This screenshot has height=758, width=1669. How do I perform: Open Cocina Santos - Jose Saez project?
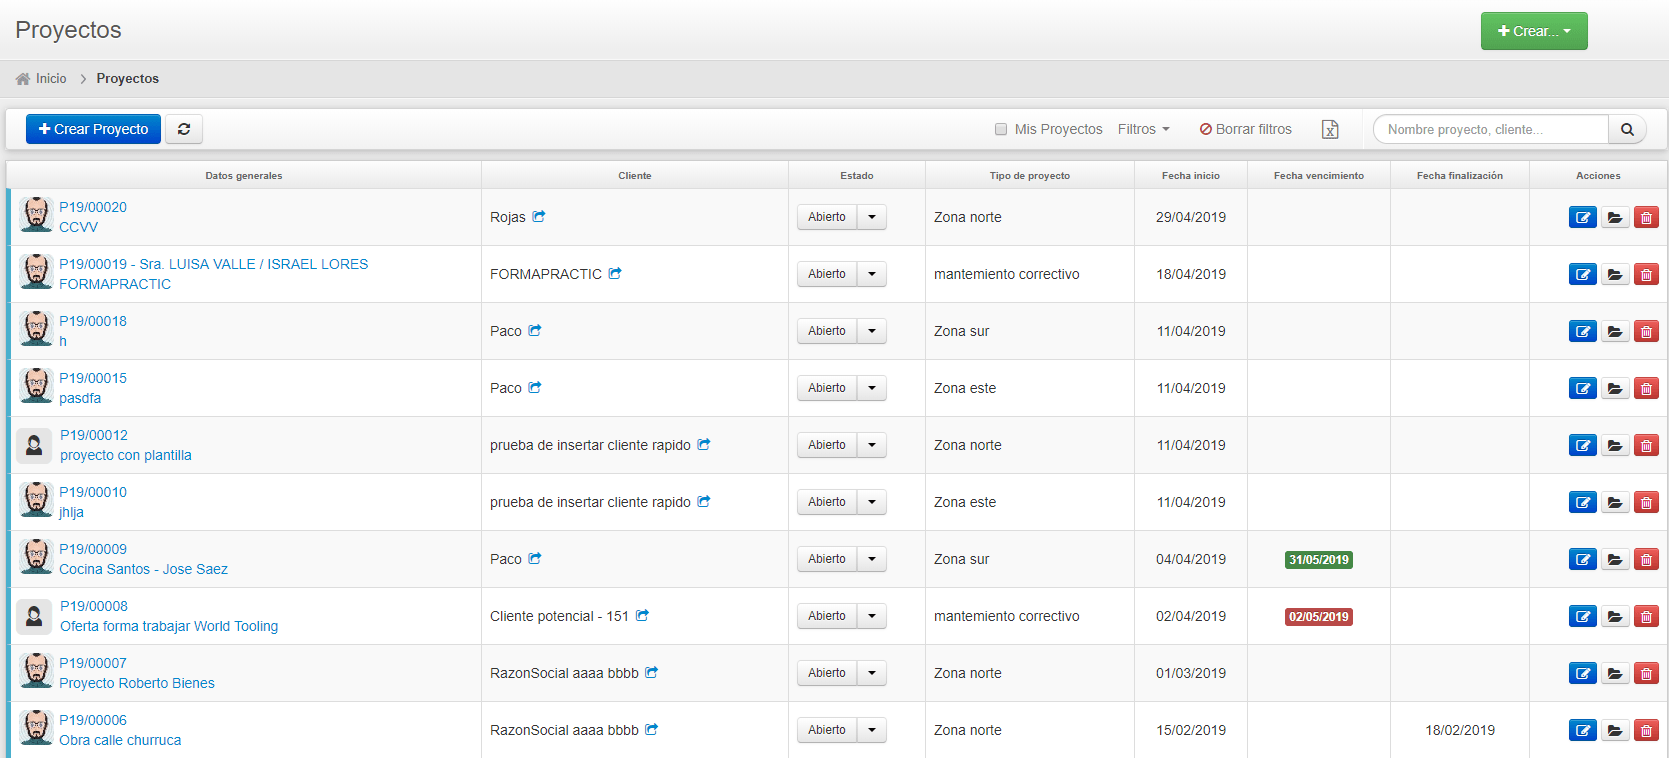143,569
